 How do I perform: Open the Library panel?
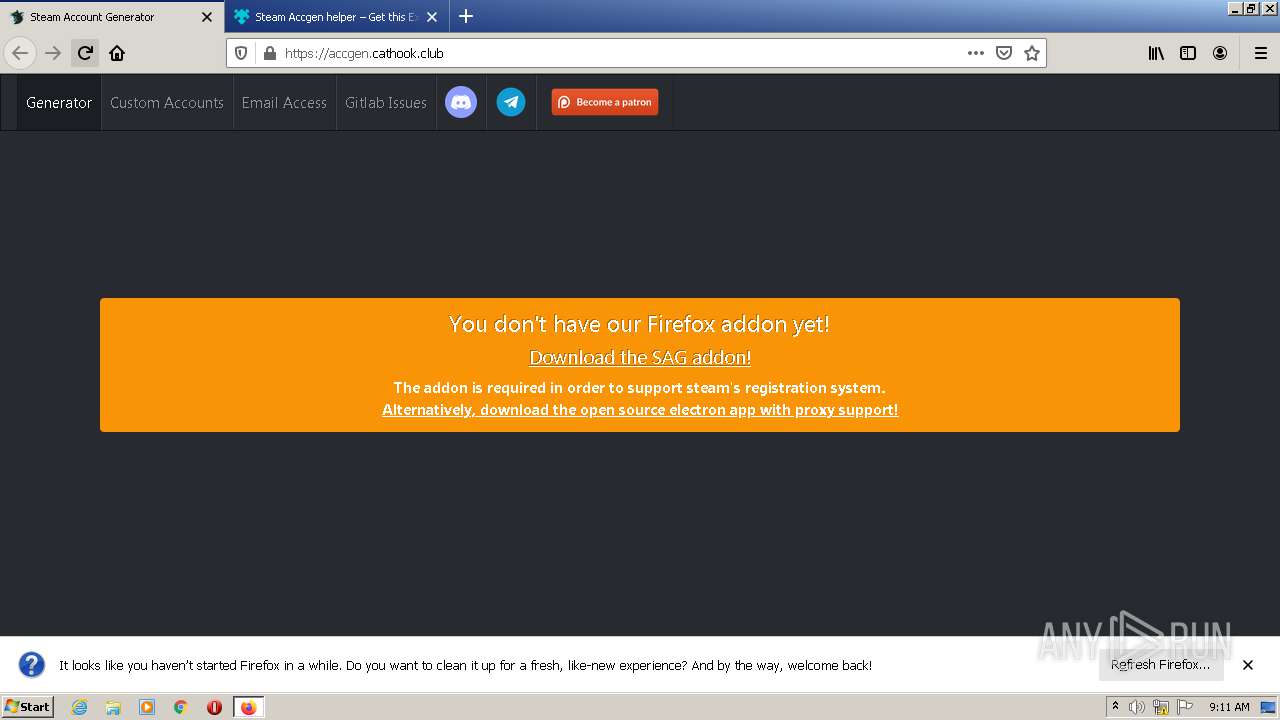point(1156,53)
